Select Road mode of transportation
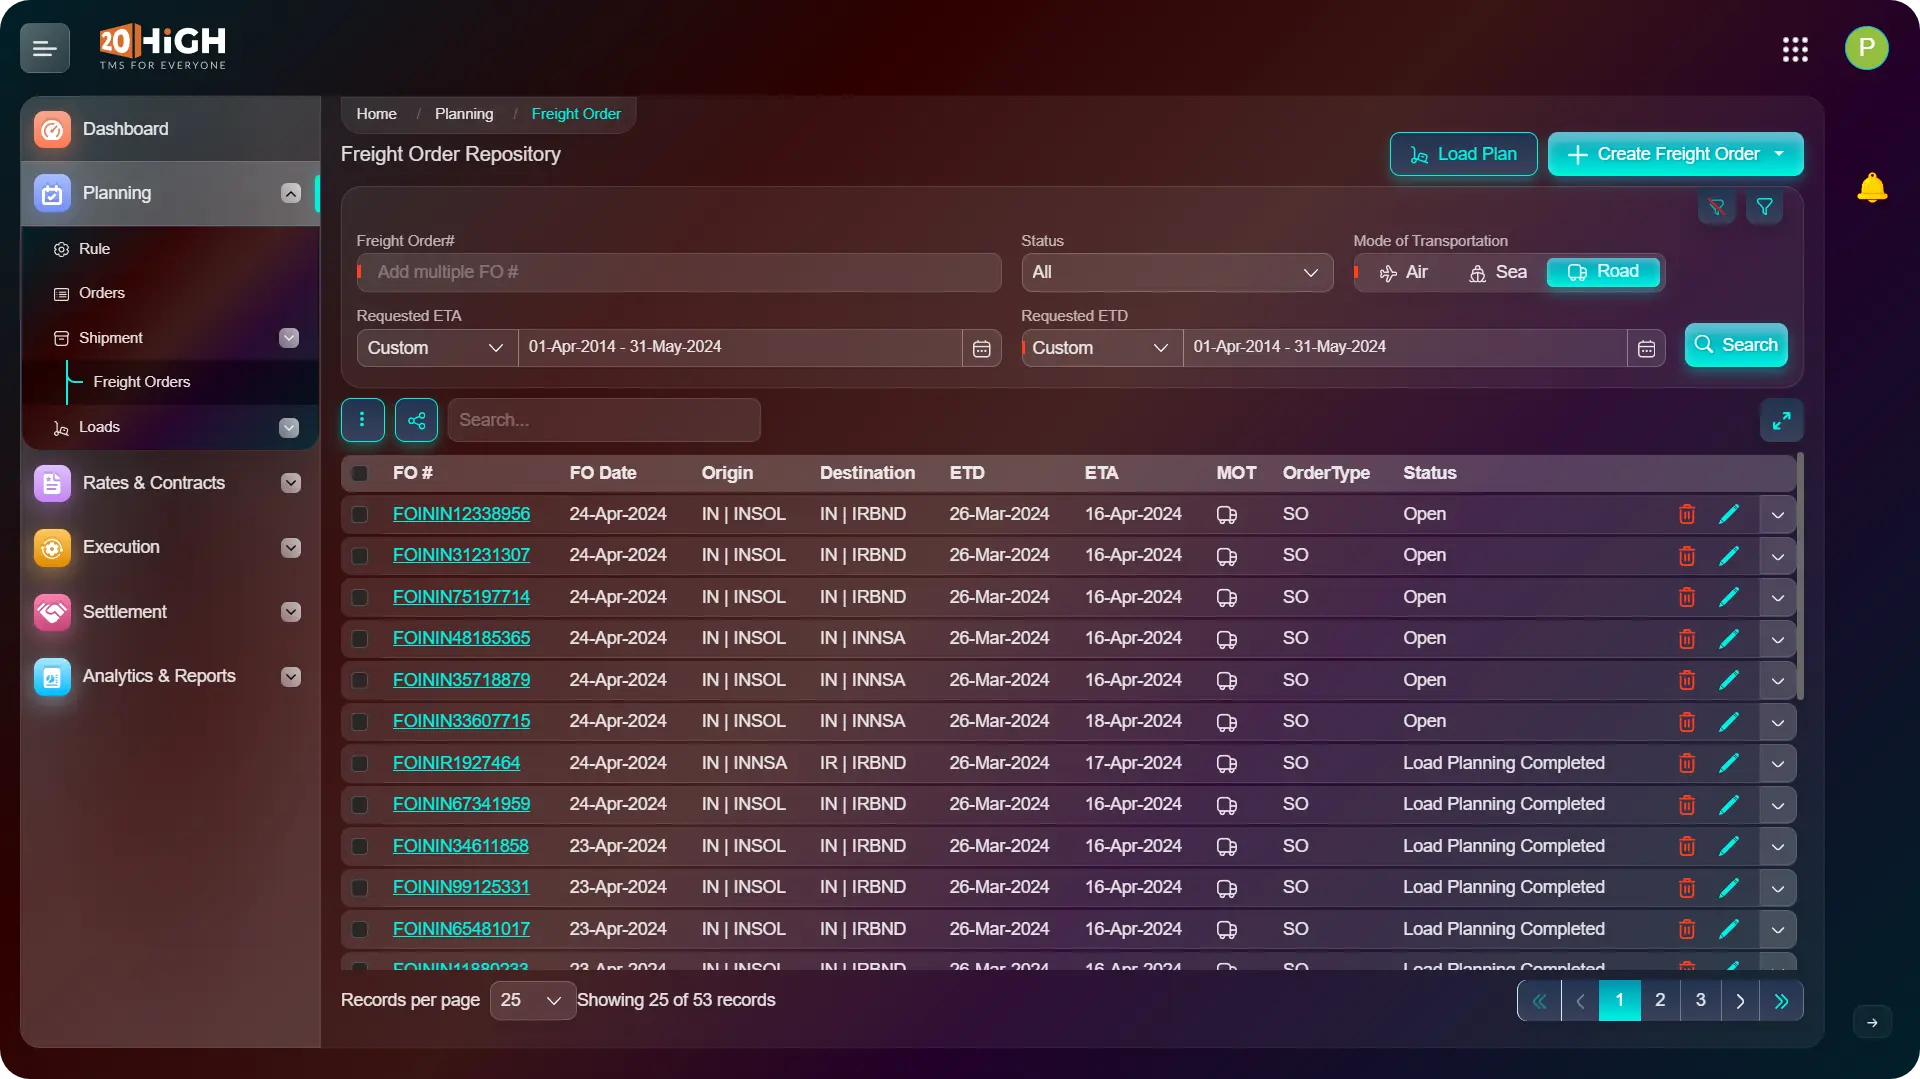This screenshot has height=1079, width=1920. (x=1603, y=272)
